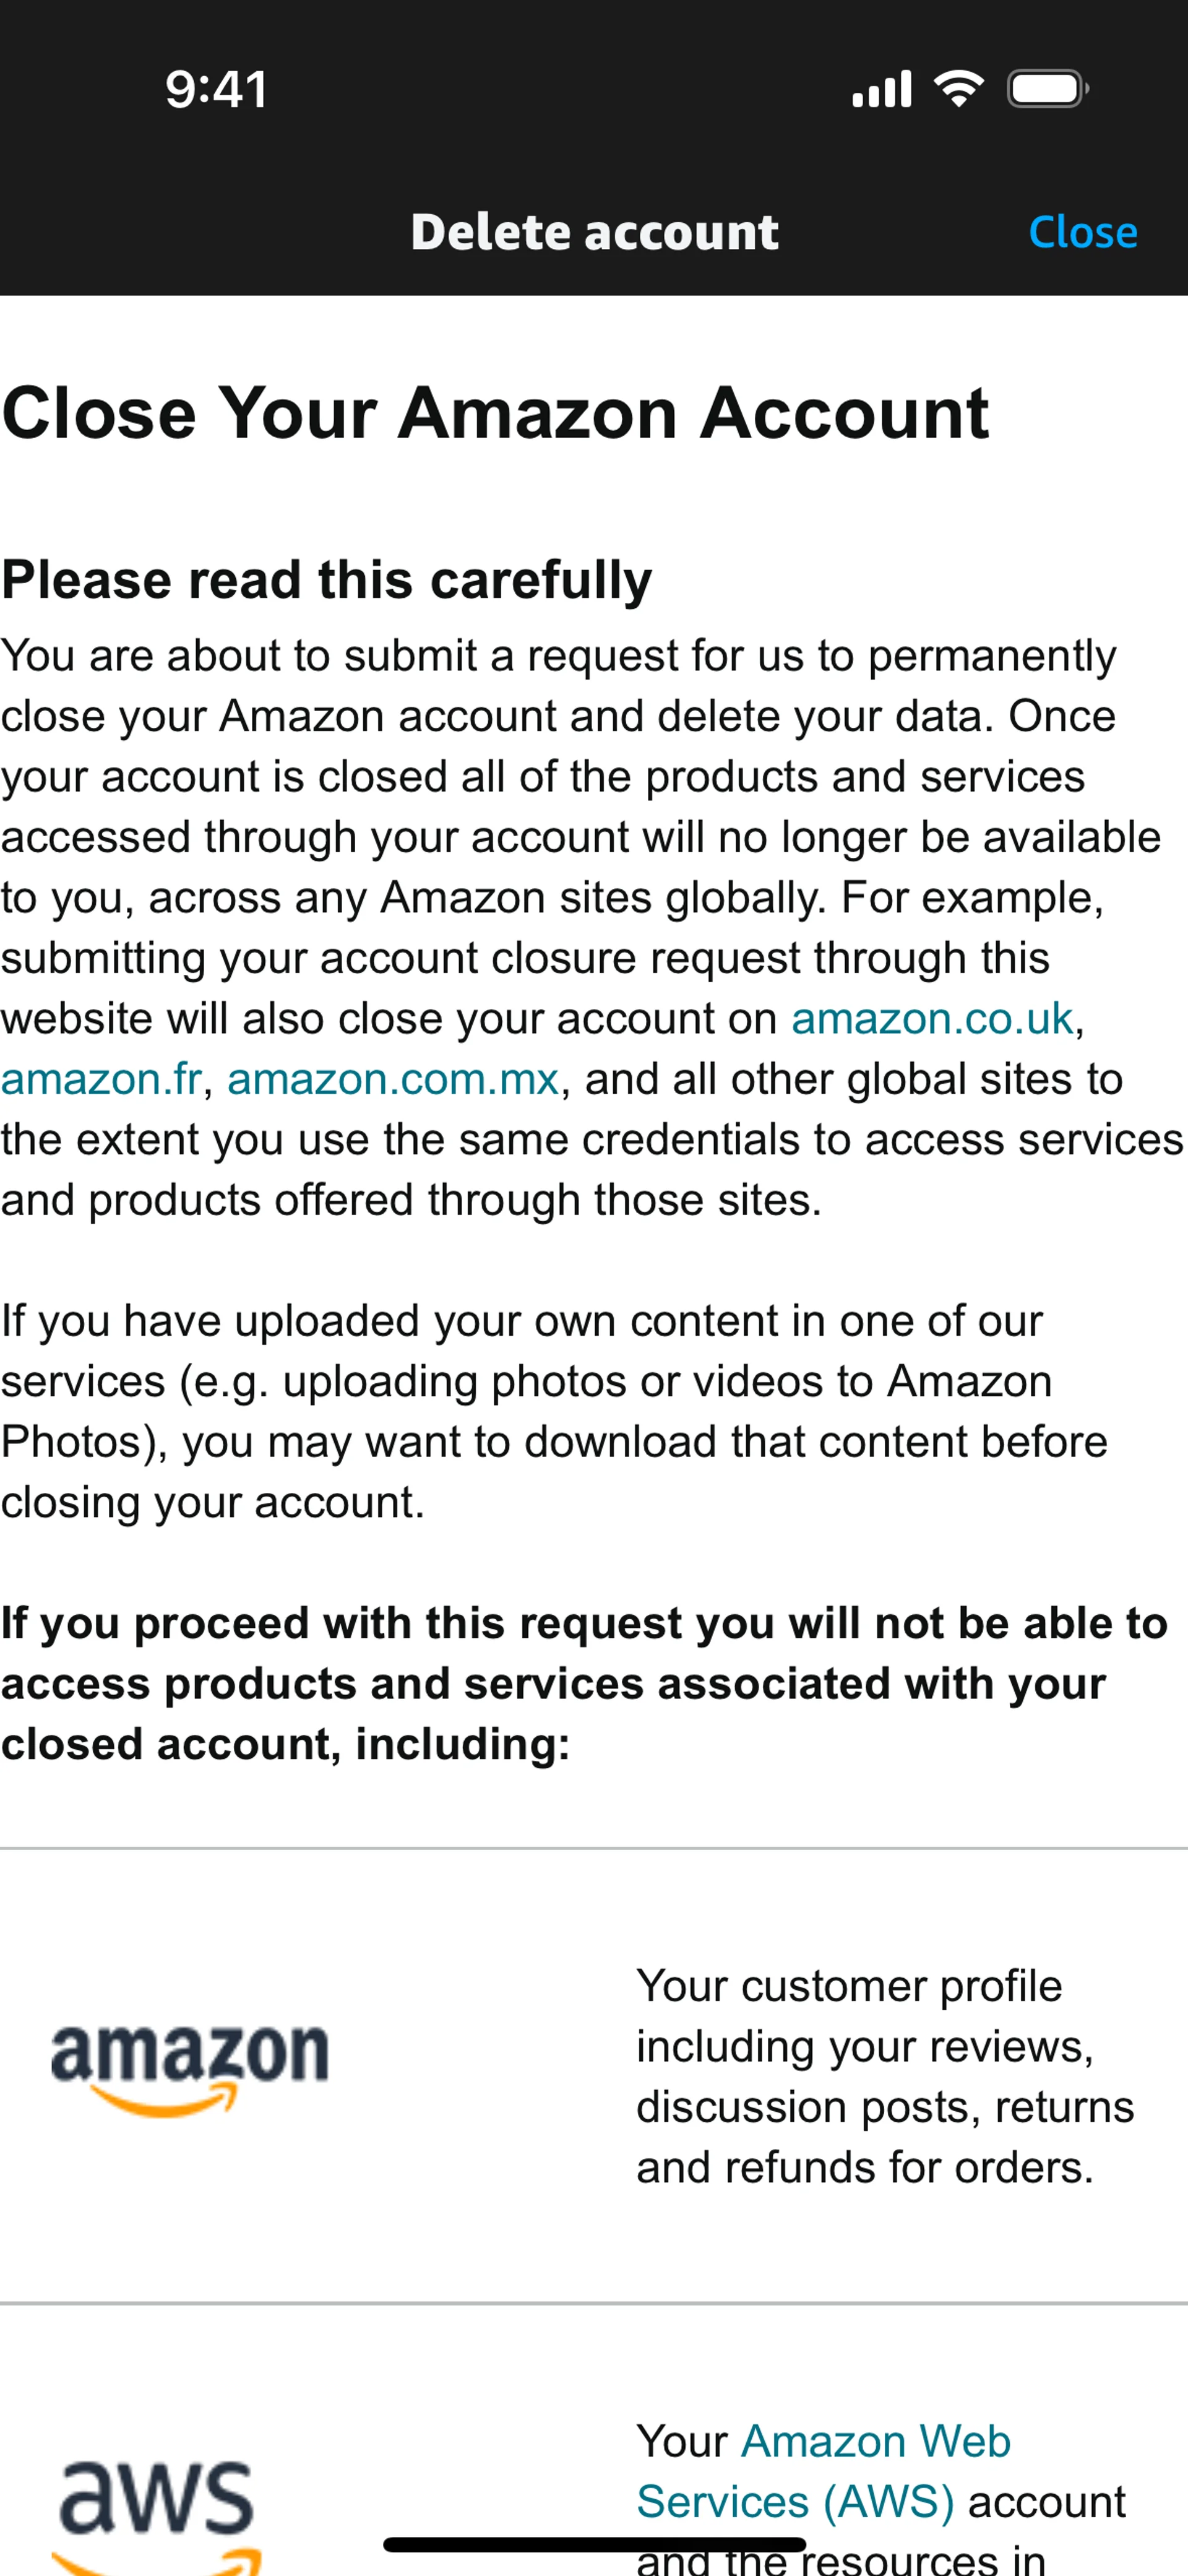Click the "Please read this carefully" subheading
The width and height of the screenshot is (1188, 2576).
tap(327, 580)
